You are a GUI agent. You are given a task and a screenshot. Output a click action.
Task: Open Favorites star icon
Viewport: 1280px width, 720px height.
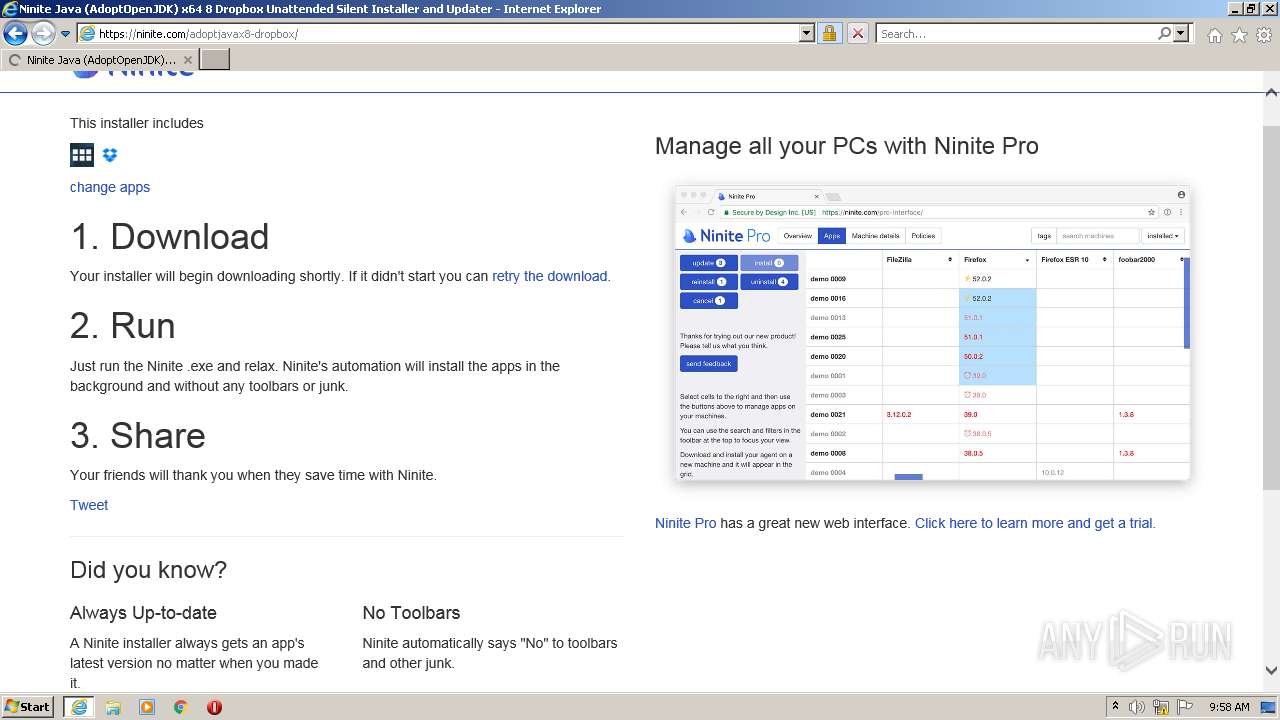pyautogui.click(x=1239, y=35)
